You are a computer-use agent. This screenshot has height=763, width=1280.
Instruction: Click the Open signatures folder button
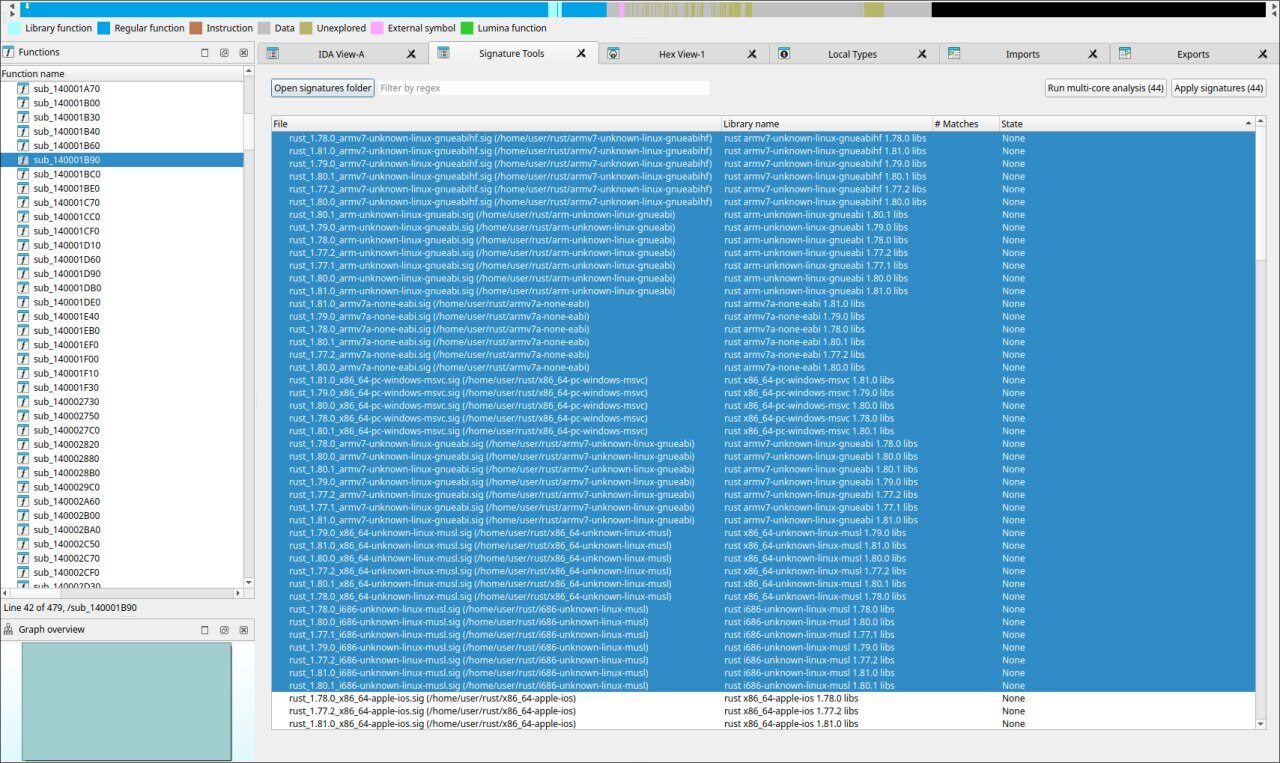(x=322, y=87)
